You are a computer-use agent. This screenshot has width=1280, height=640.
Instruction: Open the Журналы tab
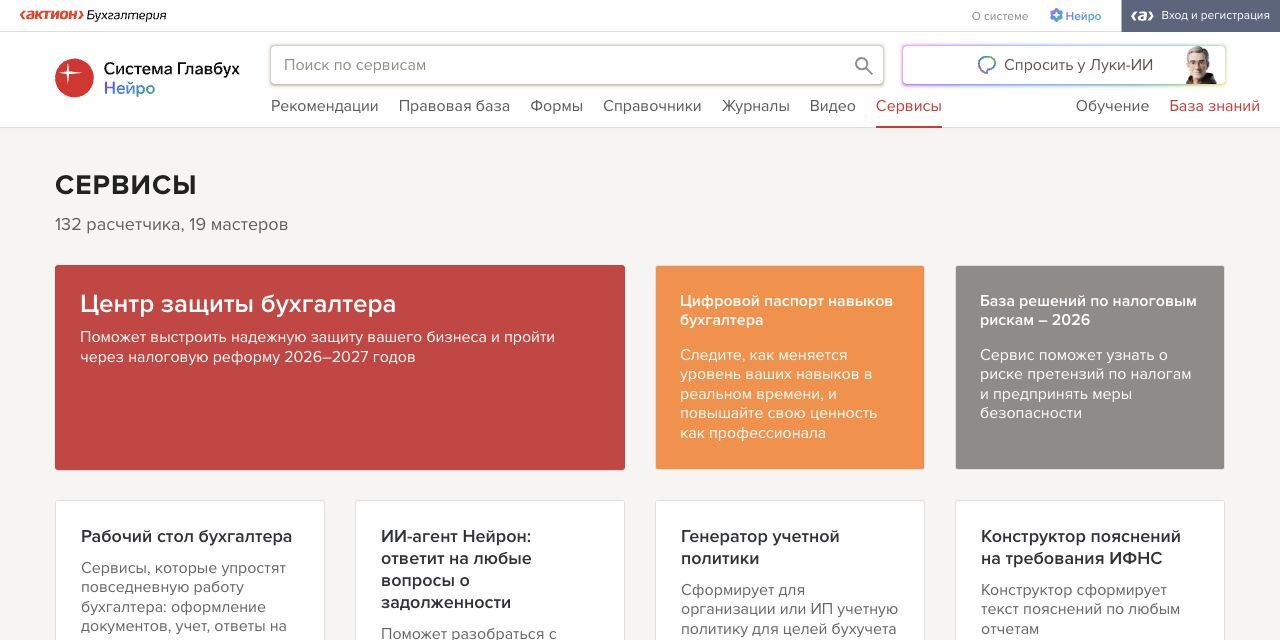click(756, 106)
